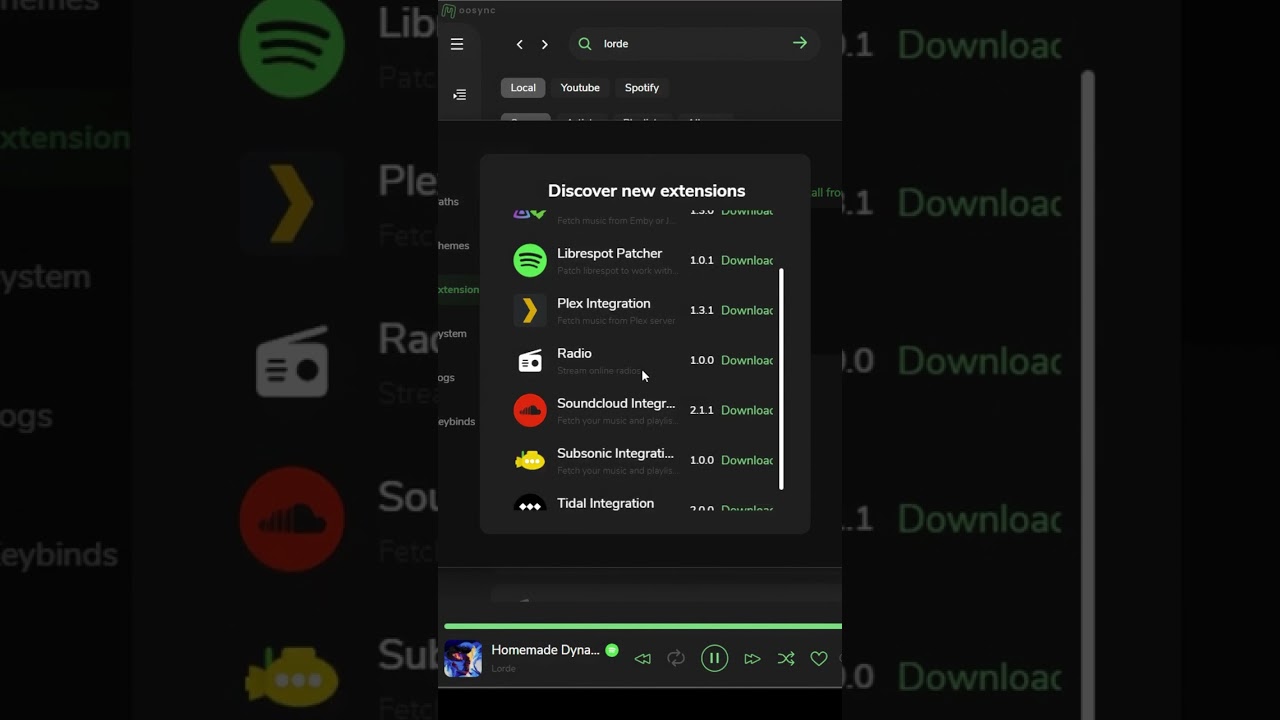Focus the search field containing lorde
Screen dimensions: 1280x720
(x=694, y=44)
